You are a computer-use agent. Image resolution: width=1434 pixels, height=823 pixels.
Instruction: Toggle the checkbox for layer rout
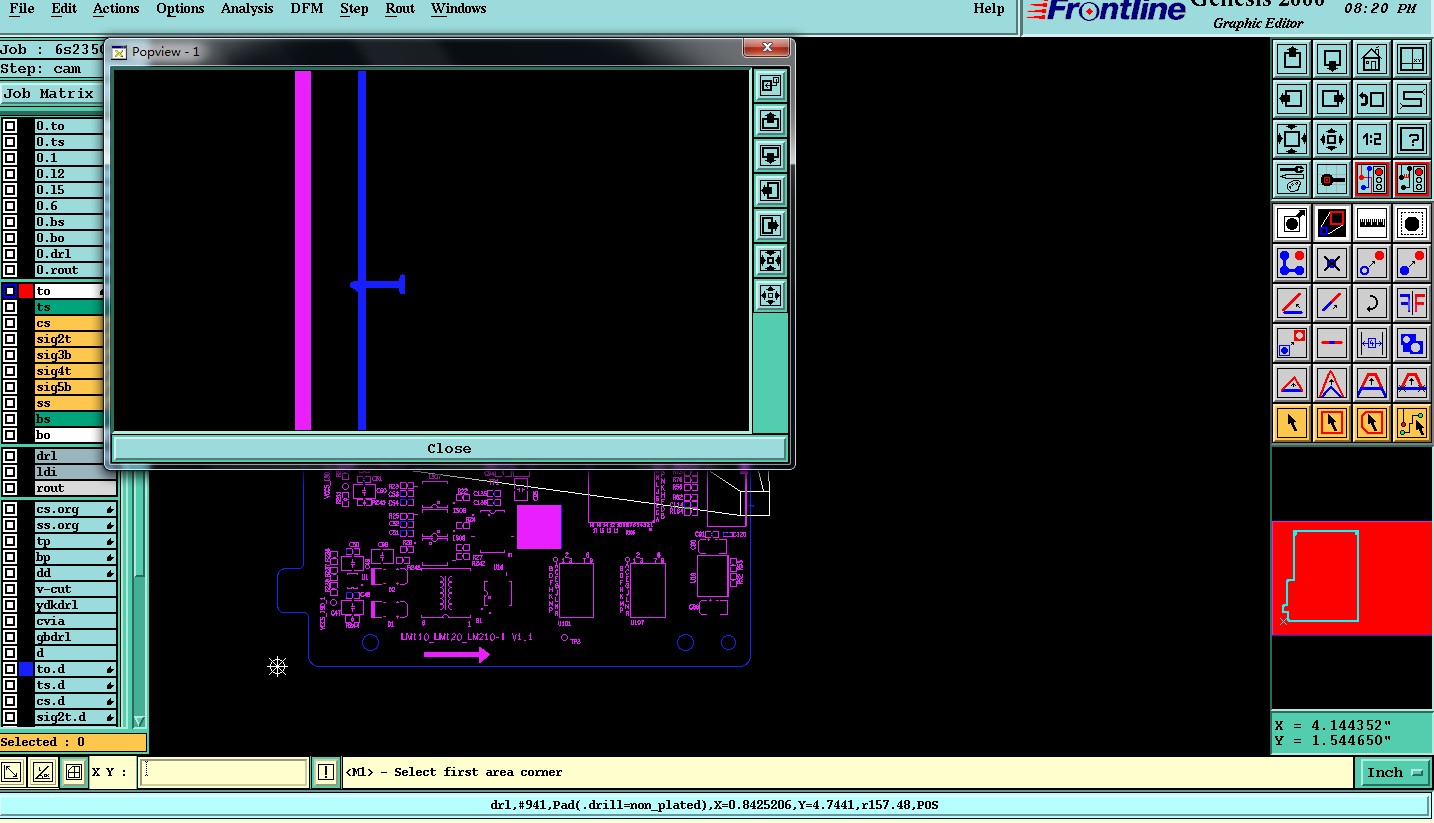[10, 488]
